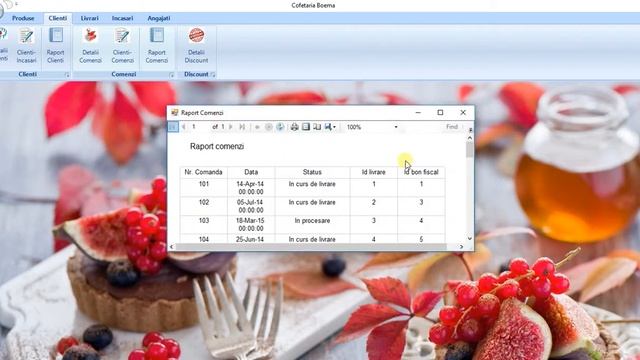Image resolution: width=640 pixels, height=360 pixels.
Task: Select order number 101 cell
Action: [204, 188]
